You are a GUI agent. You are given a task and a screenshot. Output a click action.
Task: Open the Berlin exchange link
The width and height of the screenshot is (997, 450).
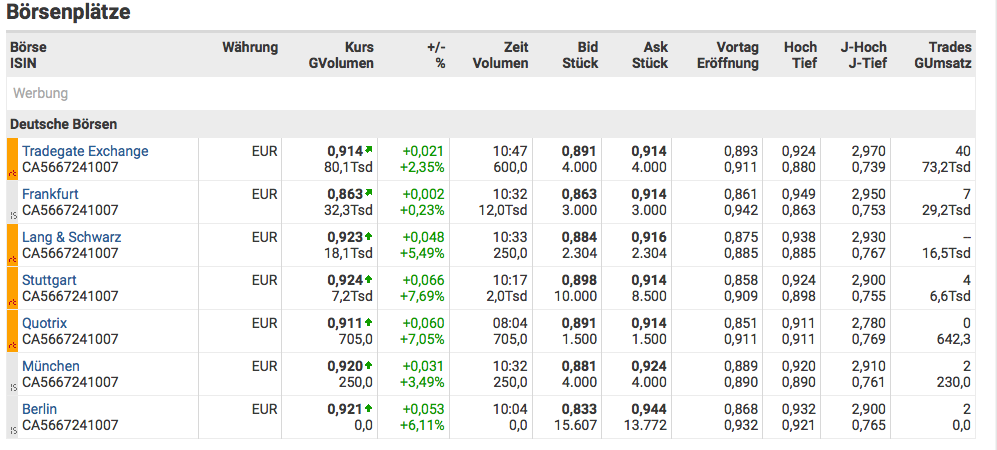39,409
